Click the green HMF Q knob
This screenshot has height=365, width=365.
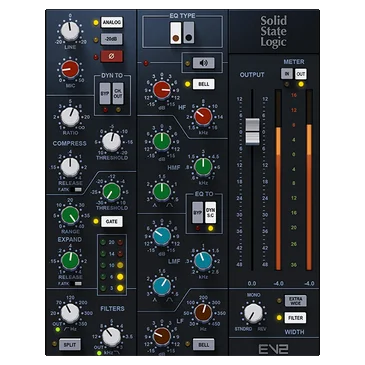(162, 192)
